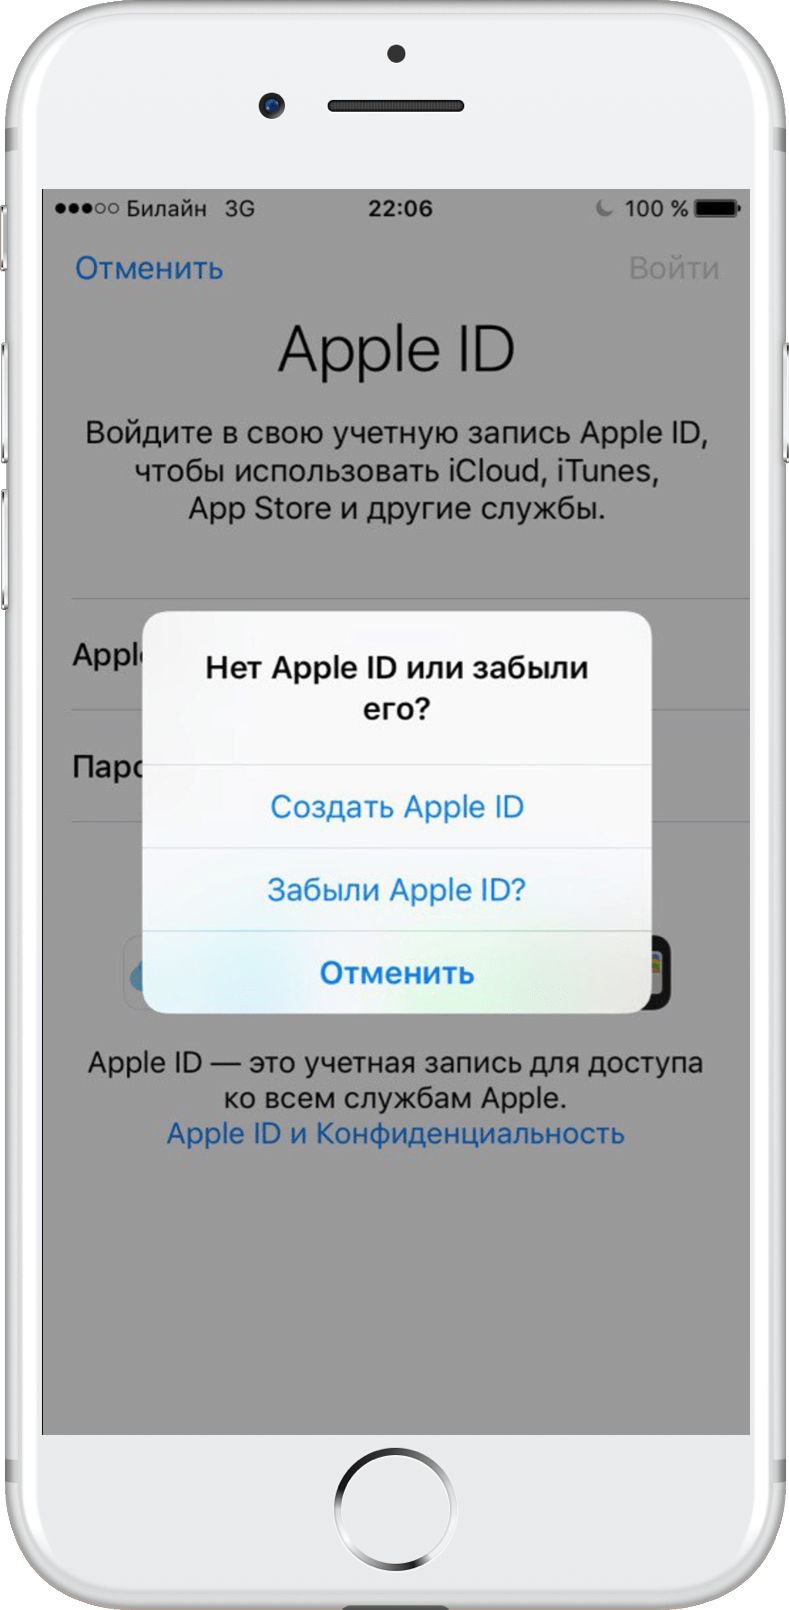This screenshot has width=789, height=1610.
Task: Tap the Пароль password field
Action: tap(410, 767)
